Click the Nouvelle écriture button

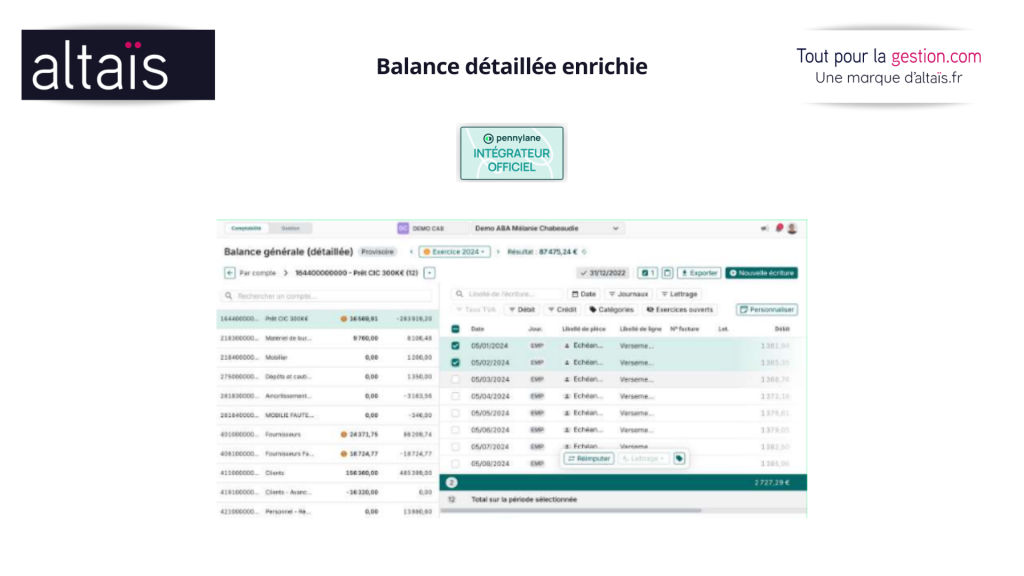pyautogui.click(x=761, y=272)
